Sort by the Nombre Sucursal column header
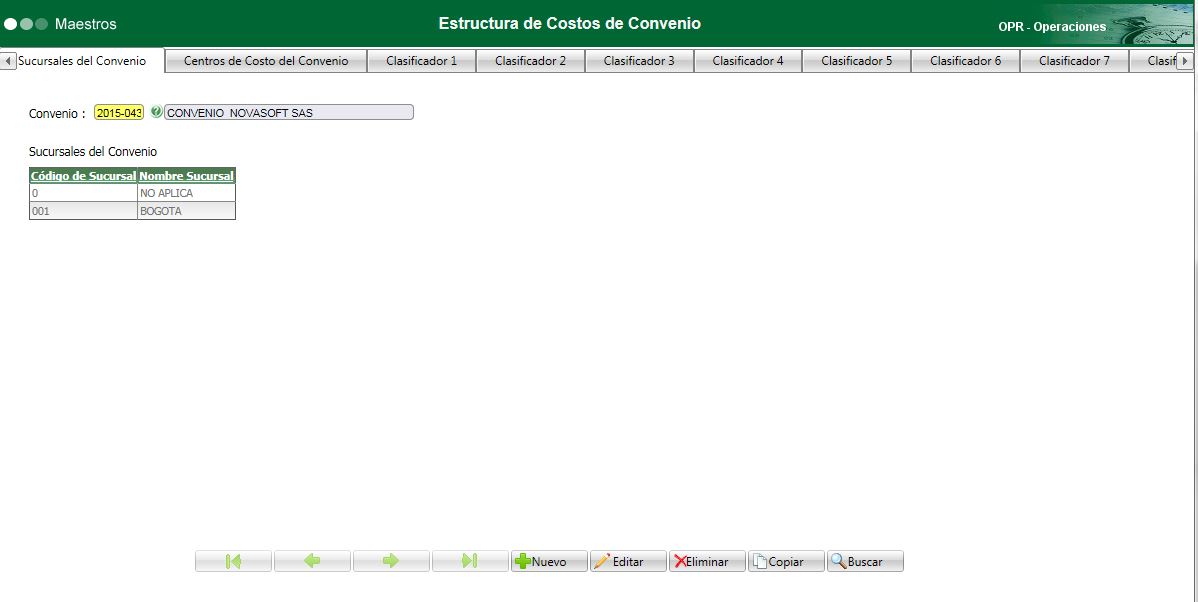The image size is (1198, 602). click(x=186, y=175)
